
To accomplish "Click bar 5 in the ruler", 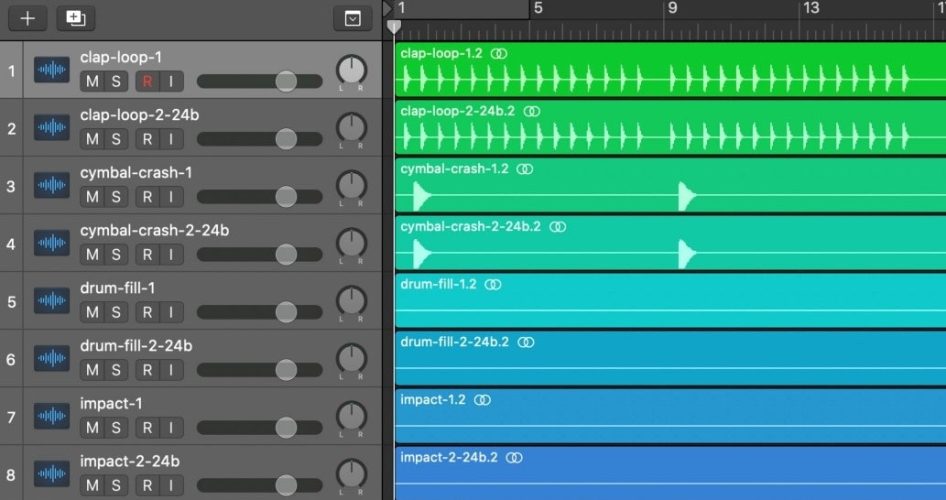I will point(538,8).
